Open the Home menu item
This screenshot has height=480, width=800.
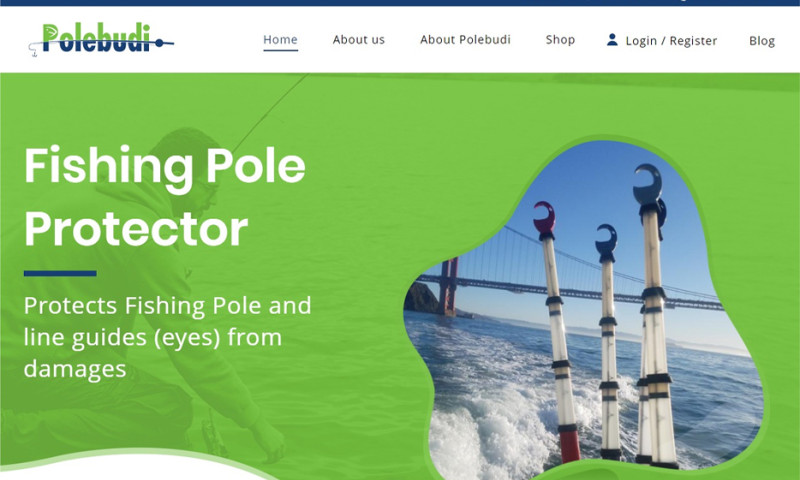tap(280, 40)
